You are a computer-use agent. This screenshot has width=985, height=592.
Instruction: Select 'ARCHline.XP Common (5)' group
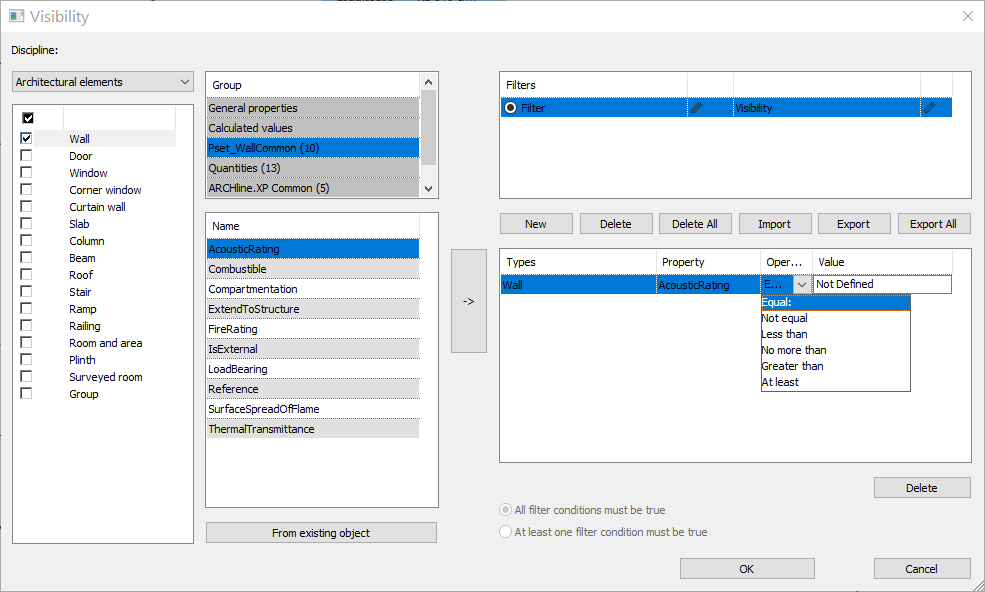pyautogui.click(x=313, y=188)
